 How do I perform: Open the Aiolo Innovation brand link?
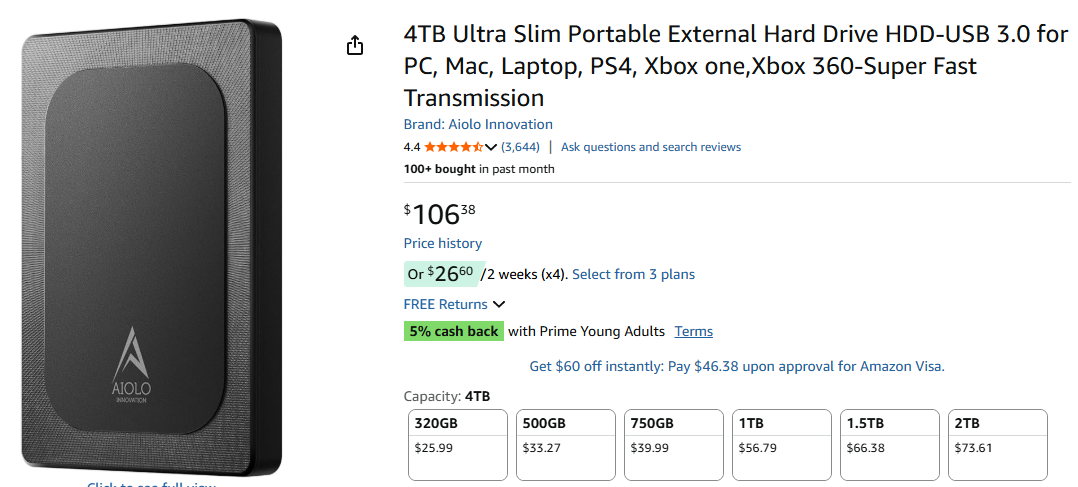pyautogui.click(x=478, y=124)
